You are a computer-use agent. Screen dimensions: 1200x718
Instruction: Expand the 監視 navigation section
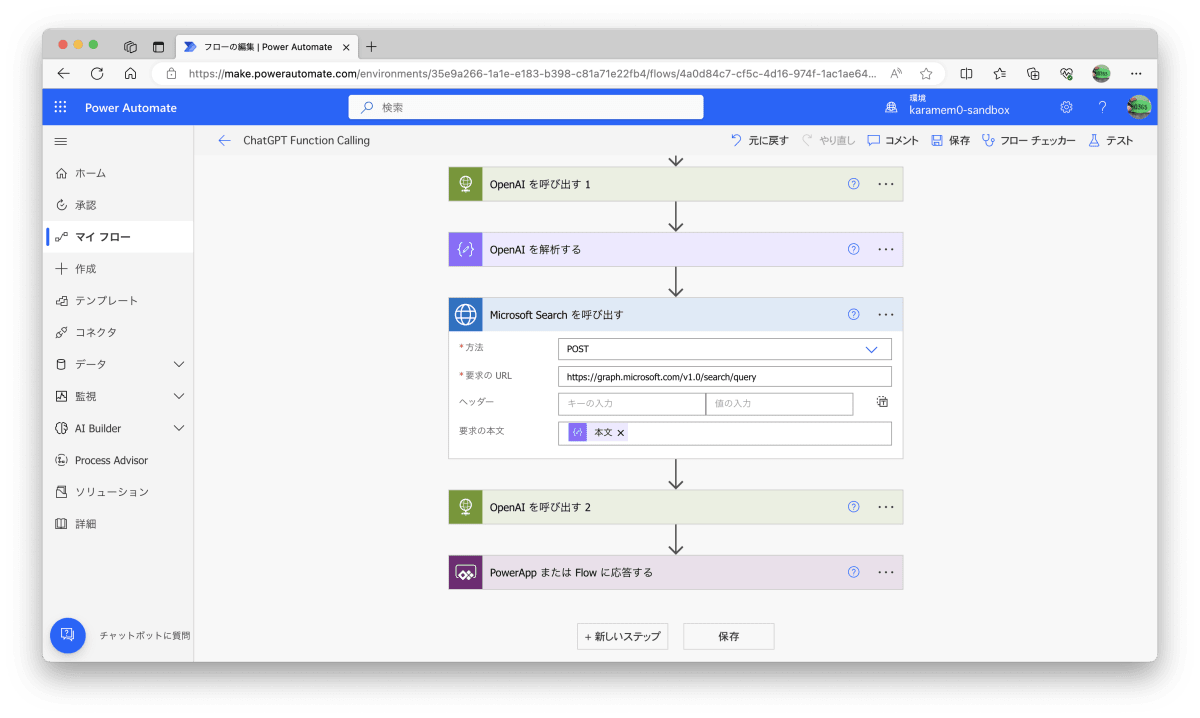pyautogui.click(x=179, y=396)
